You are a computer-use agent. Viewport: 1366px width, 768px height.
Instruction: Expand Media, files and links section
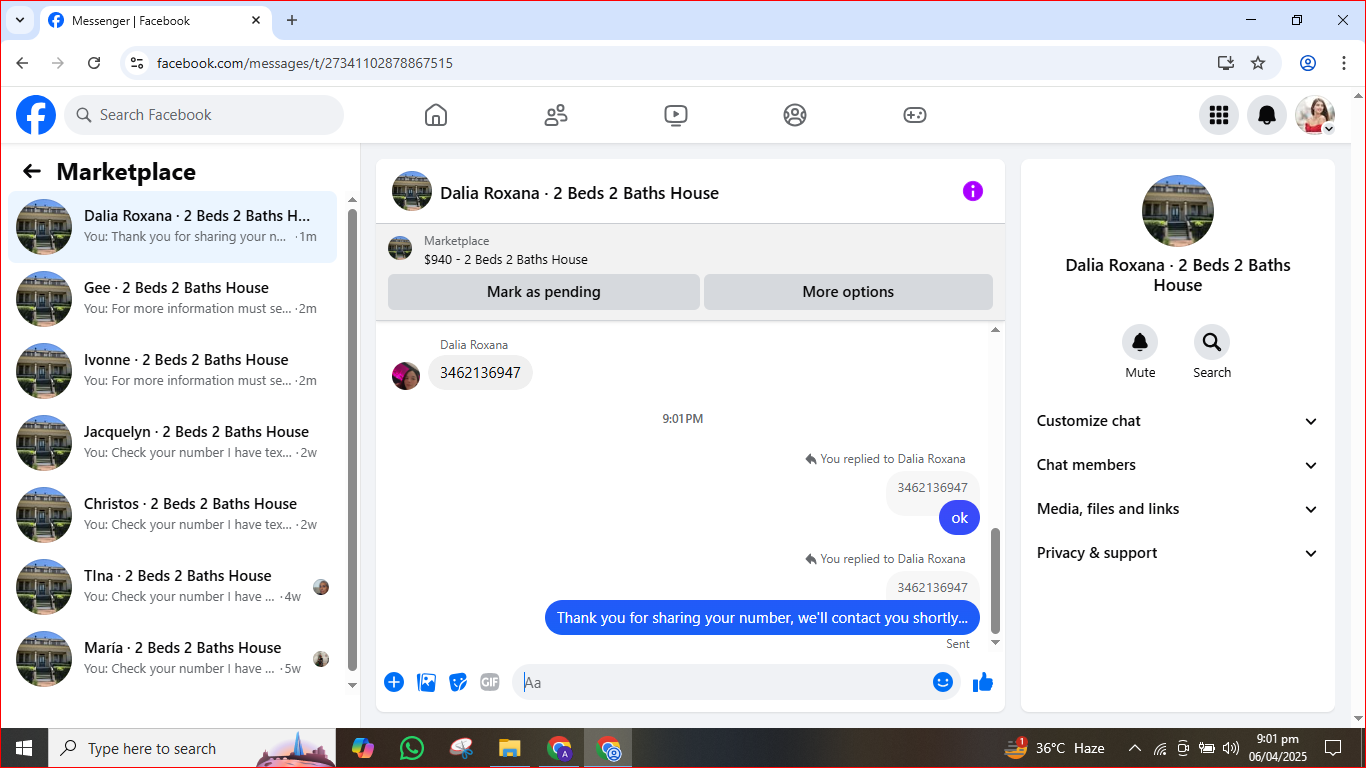[1178, 509]
